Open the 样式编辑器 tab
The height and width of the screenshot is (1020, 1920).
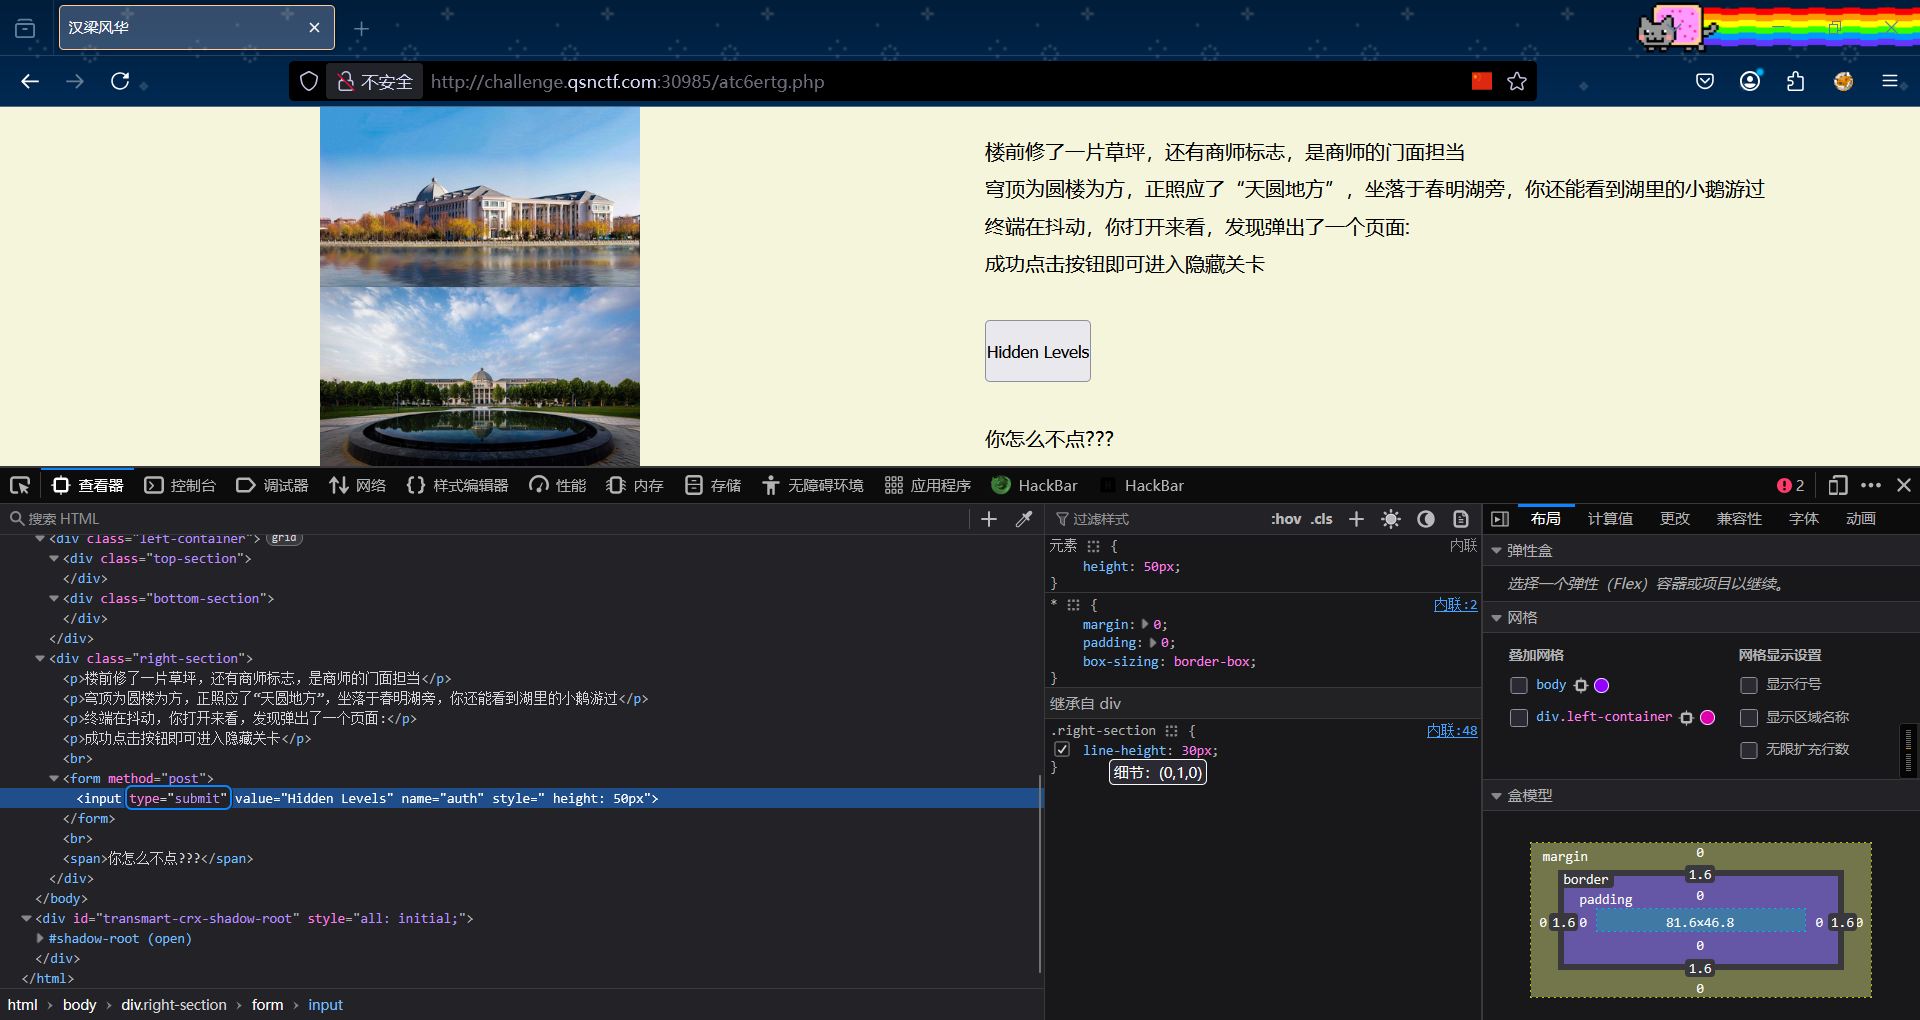point(458,486)
